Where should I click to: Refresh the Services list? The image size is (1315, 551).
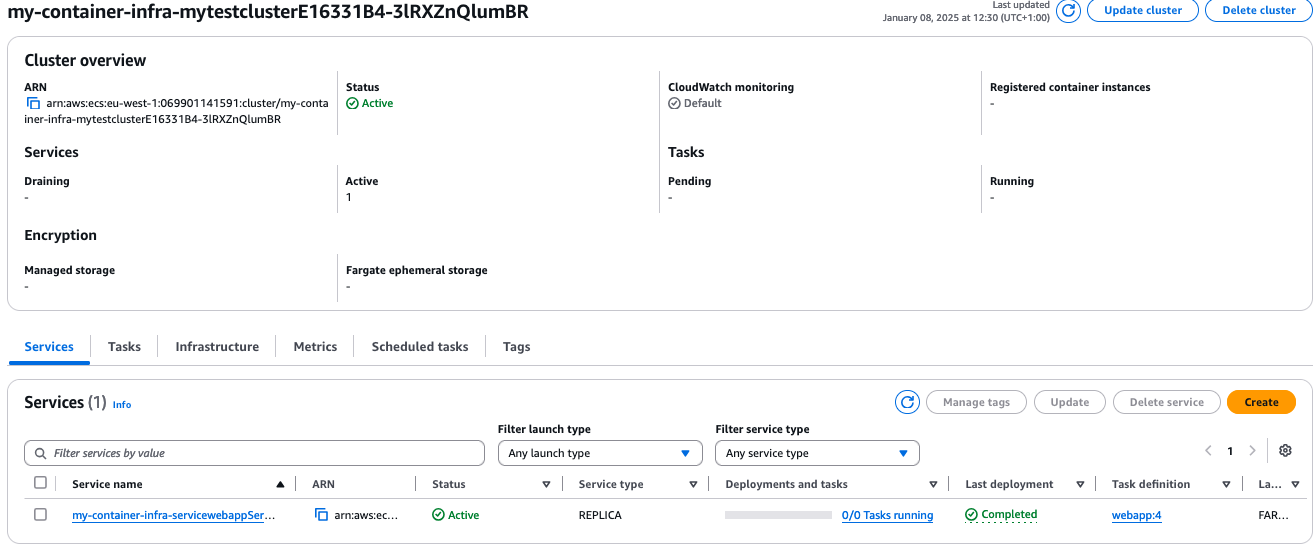click(907, 402)
